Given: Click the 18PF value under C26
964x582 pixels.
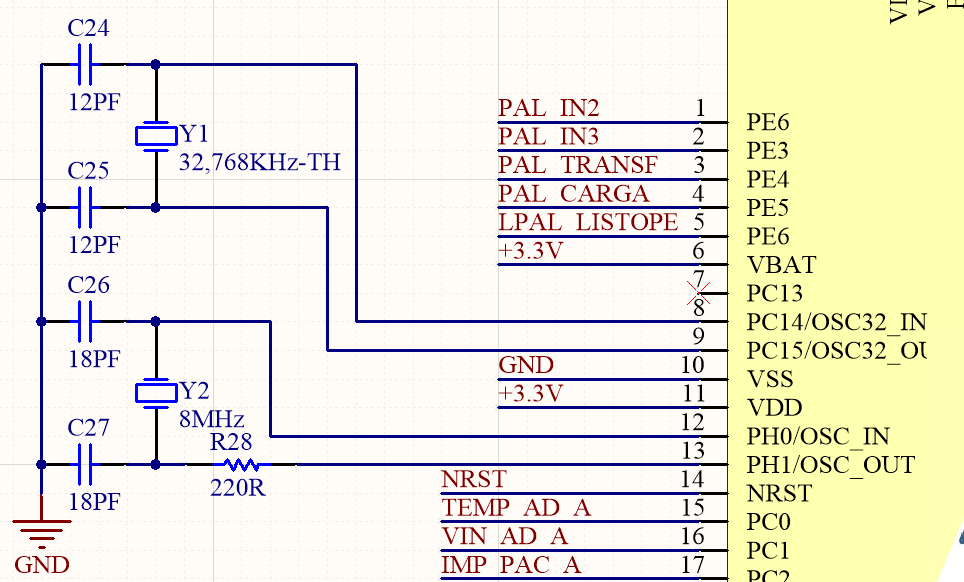Looking at the screenshot, I should click(x=94, y=359).
